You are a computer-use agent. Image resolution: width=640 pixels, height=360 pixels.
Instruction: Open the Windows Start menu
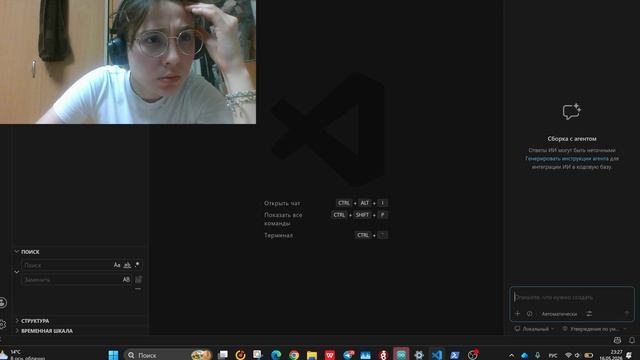113,355
